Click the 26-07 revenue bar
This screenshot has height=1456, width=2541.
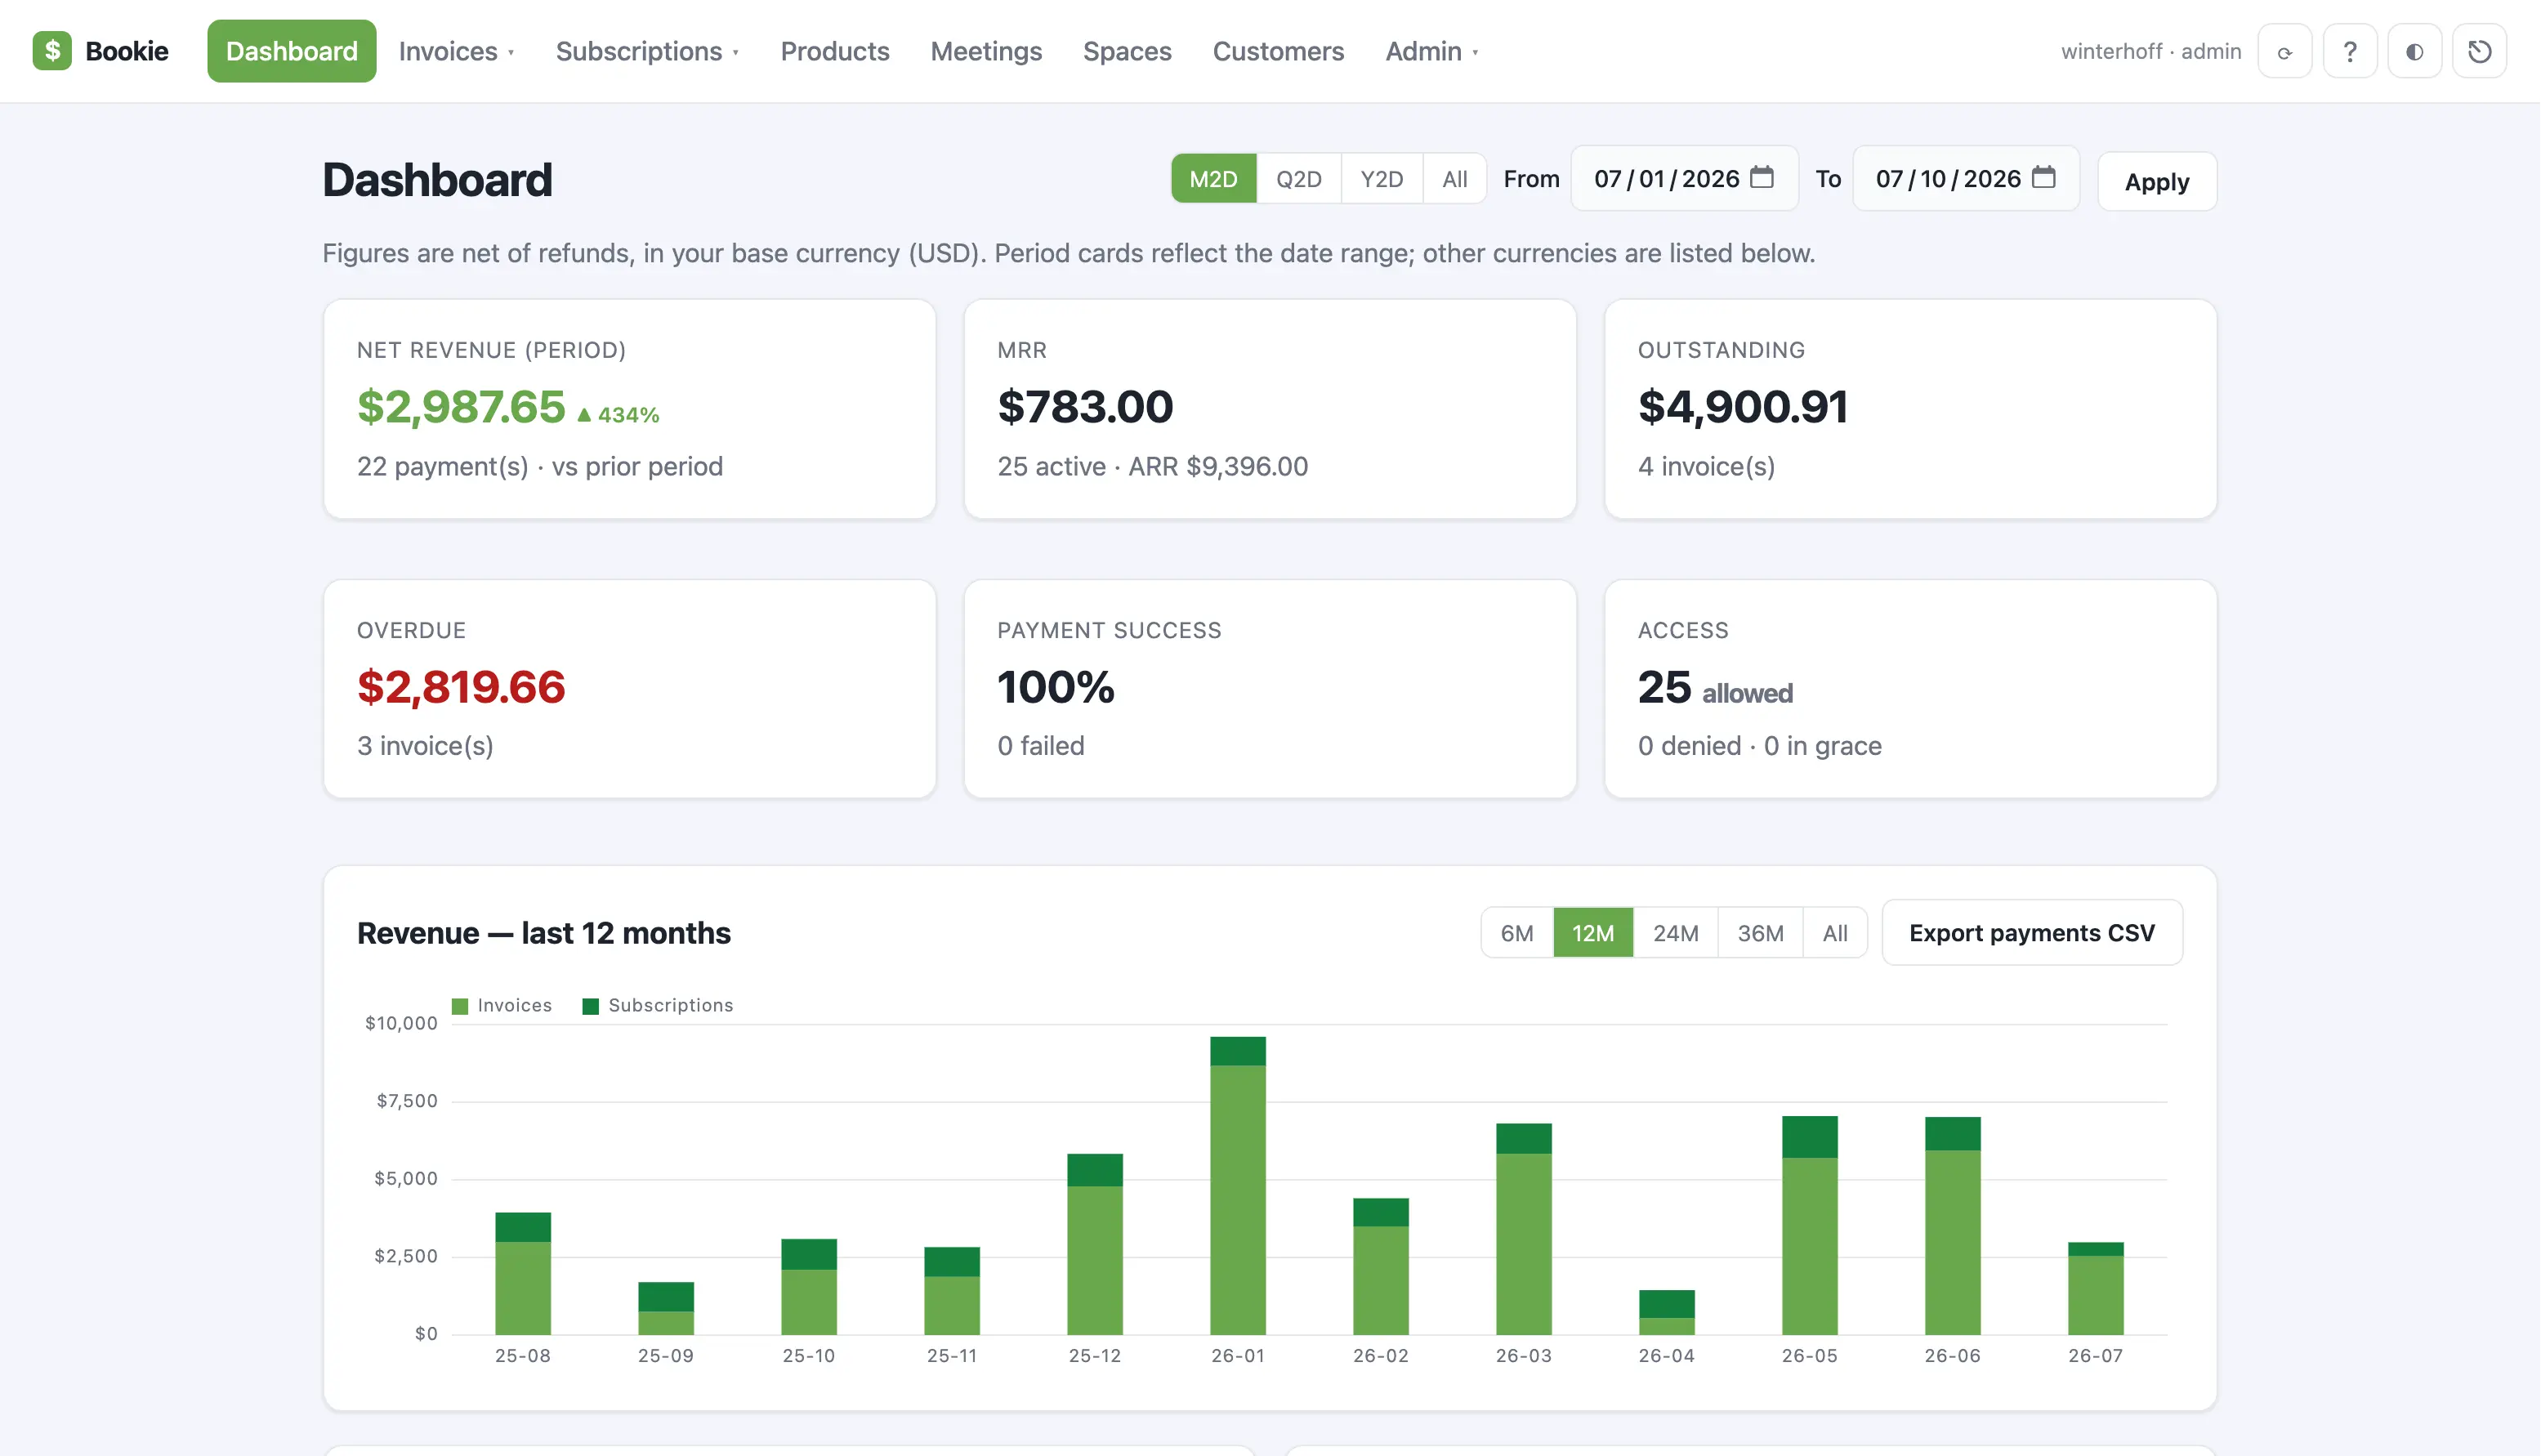click(x=2096, y=1288)
